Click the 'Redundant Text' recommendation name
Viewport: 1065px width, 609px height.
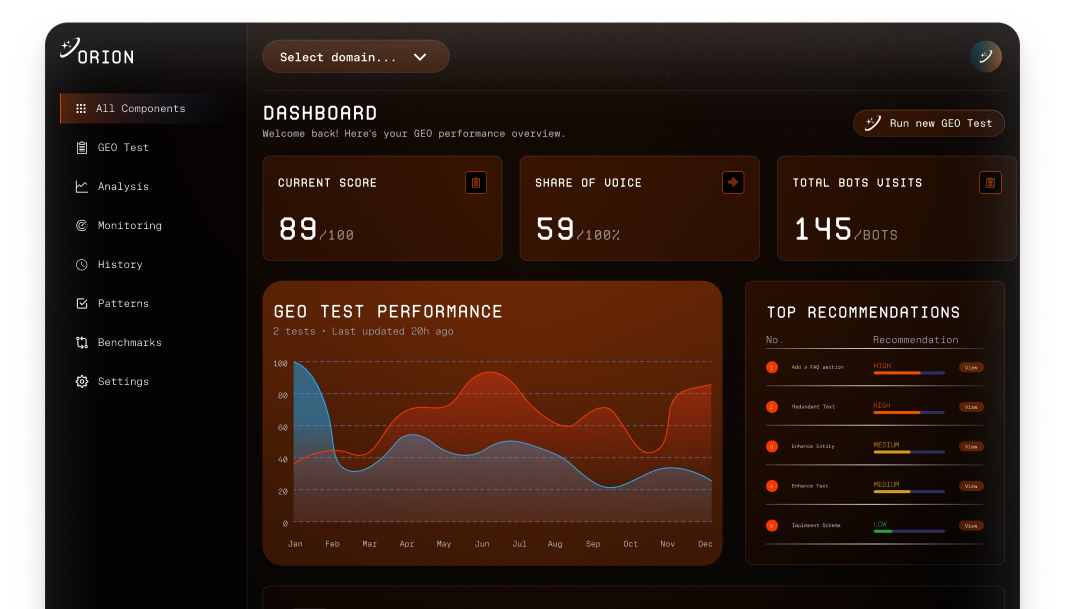point(813,407)
